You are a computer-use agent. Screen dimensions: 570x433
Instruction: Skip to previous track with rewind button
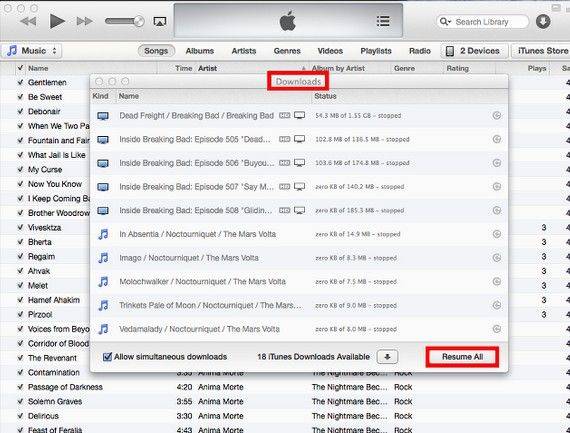pos(28,21)
